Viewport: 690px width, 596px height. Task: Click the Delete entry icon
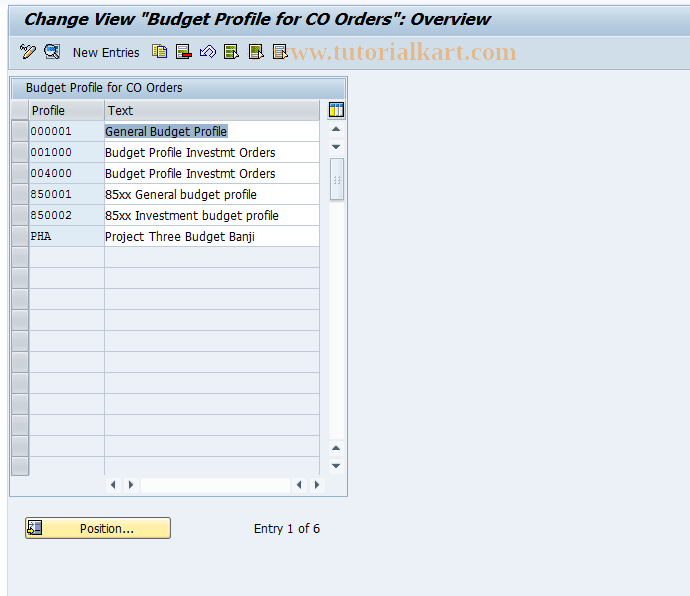184,52
